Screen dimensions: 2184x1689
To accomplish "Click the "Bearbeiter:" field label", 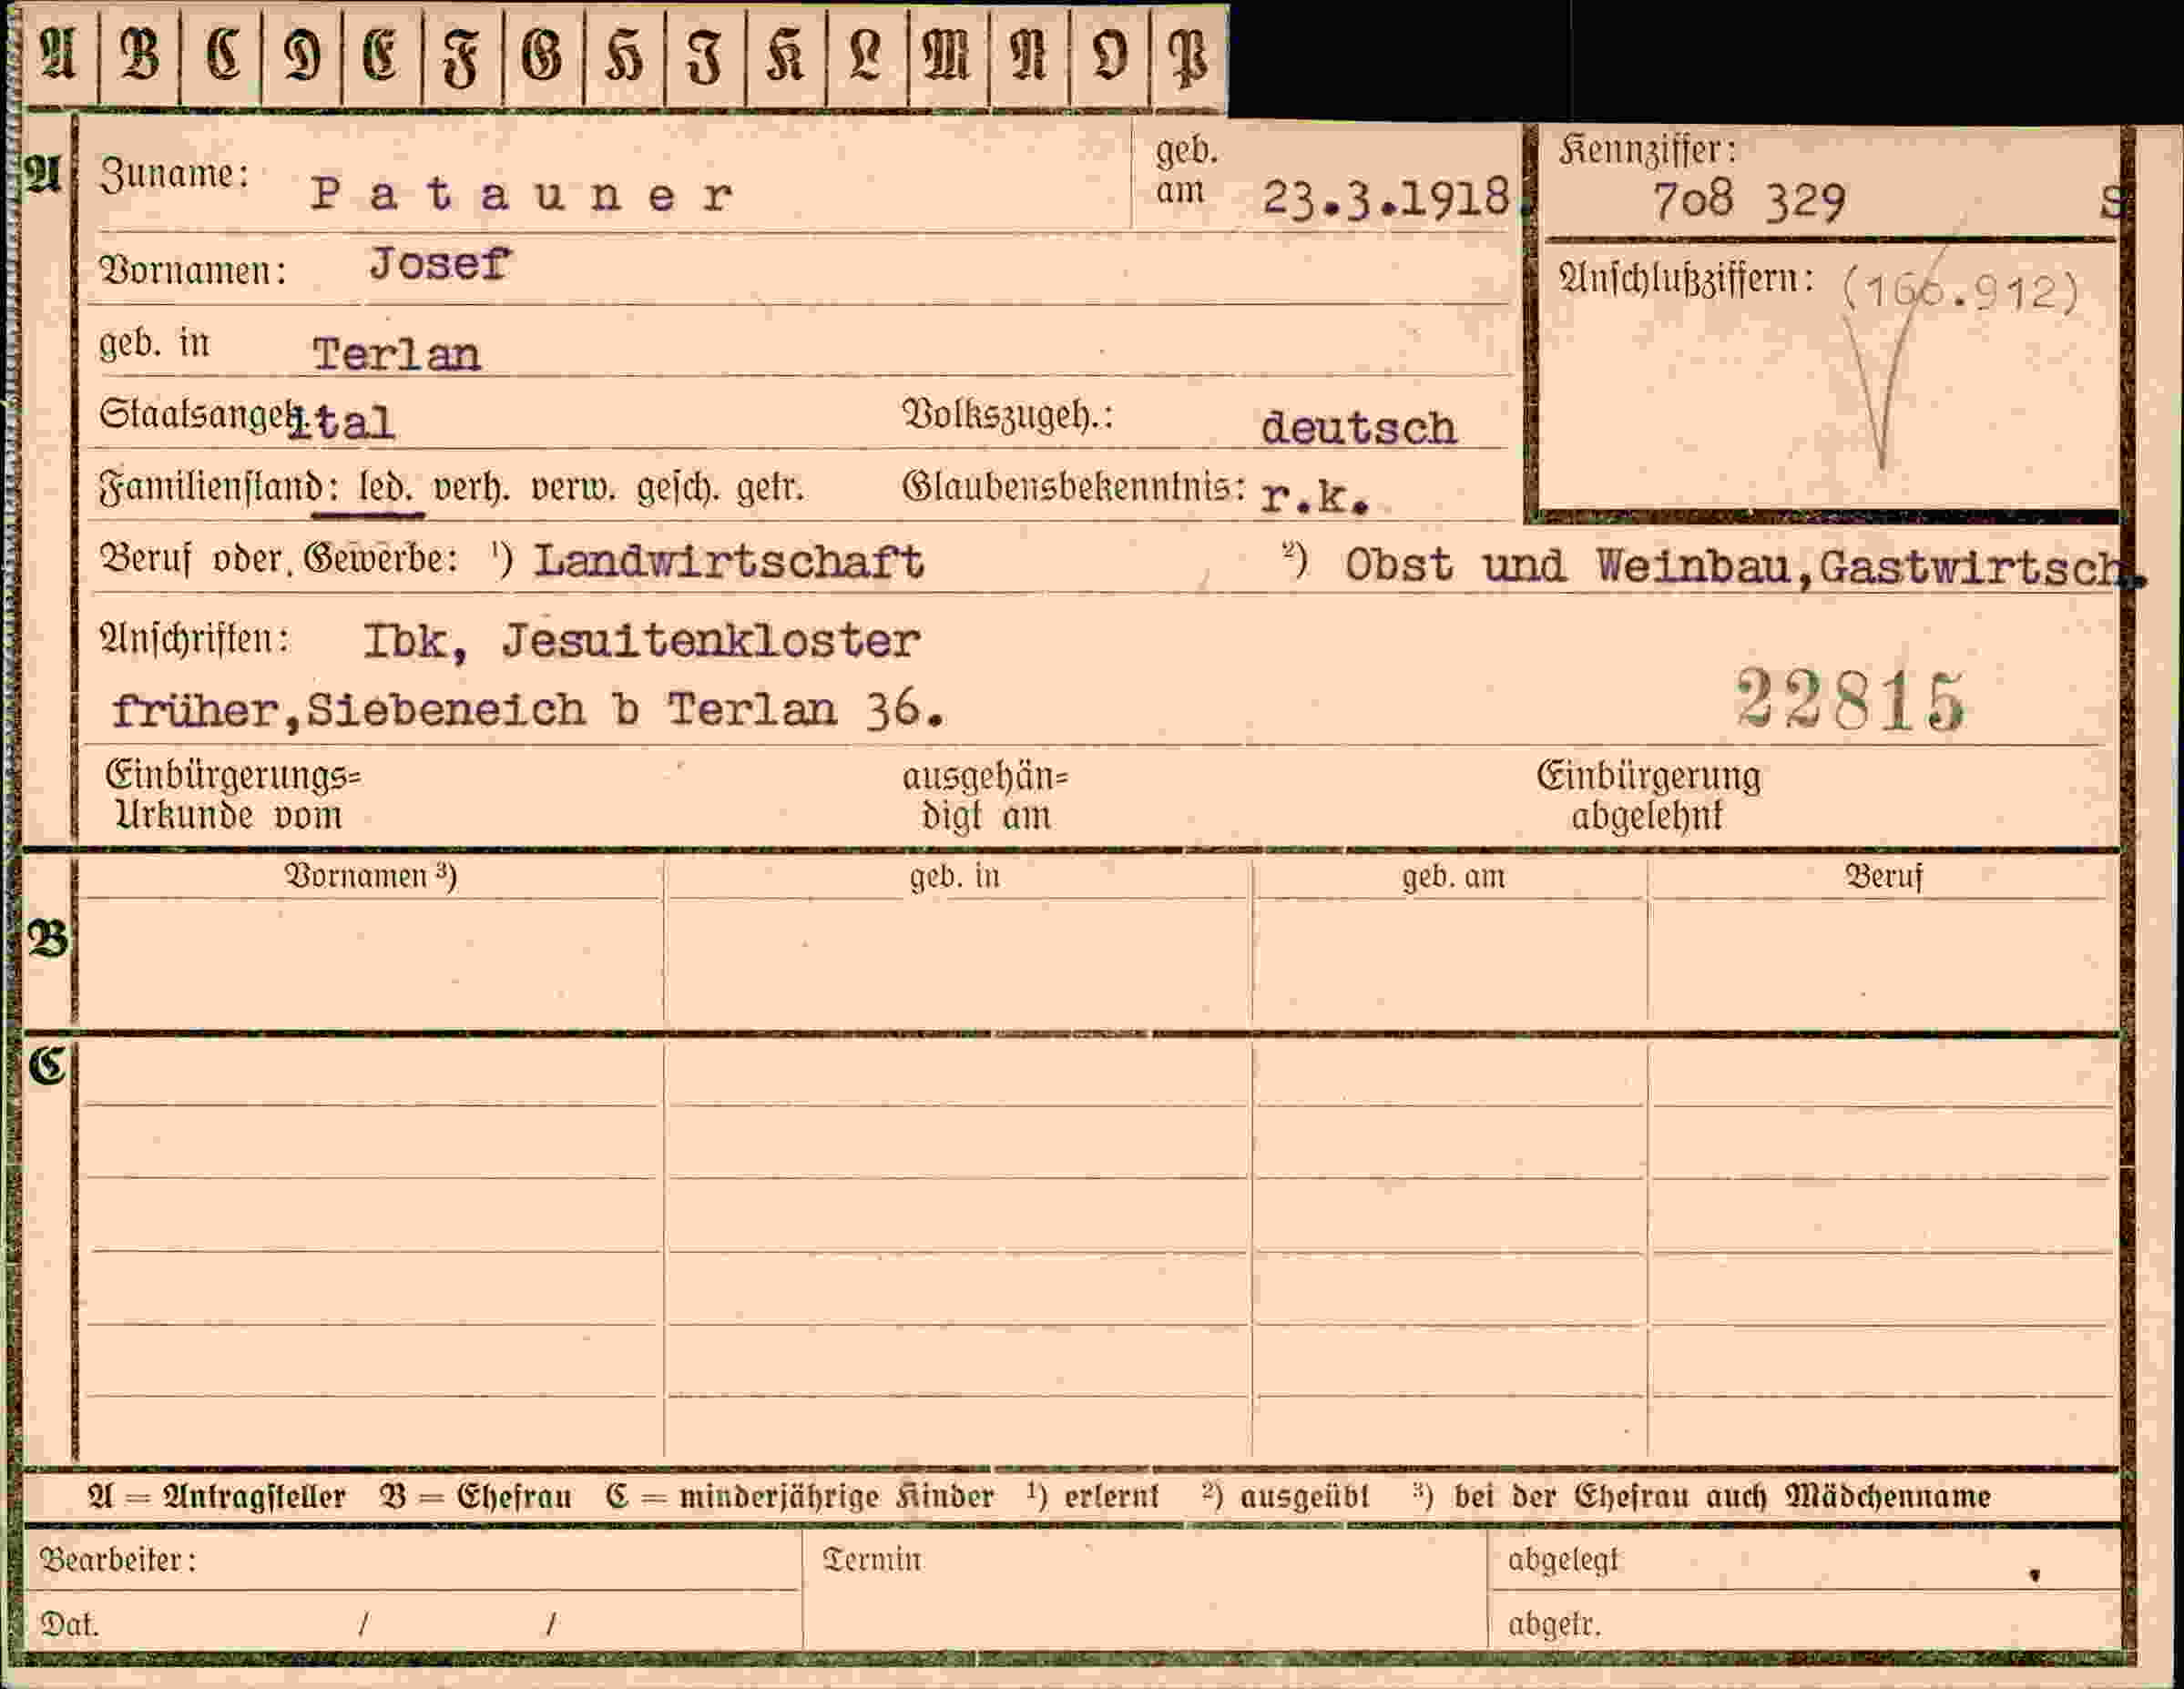I will pos(118,1560).
